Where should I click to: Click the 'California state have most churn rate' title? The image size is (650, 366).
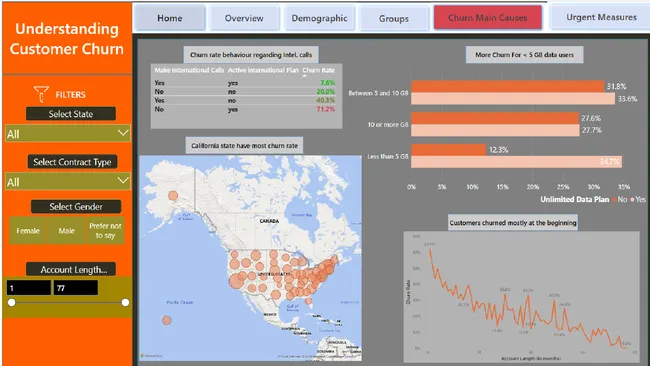click(244, 145)
